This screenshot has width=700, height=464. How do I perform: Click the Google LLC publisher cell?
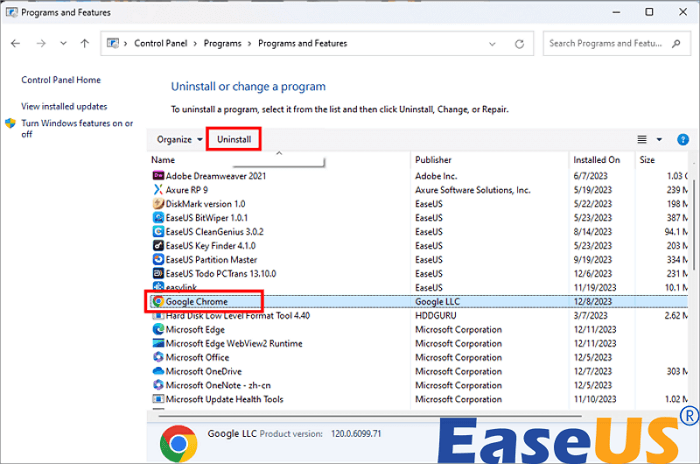[x=437, y=301]
